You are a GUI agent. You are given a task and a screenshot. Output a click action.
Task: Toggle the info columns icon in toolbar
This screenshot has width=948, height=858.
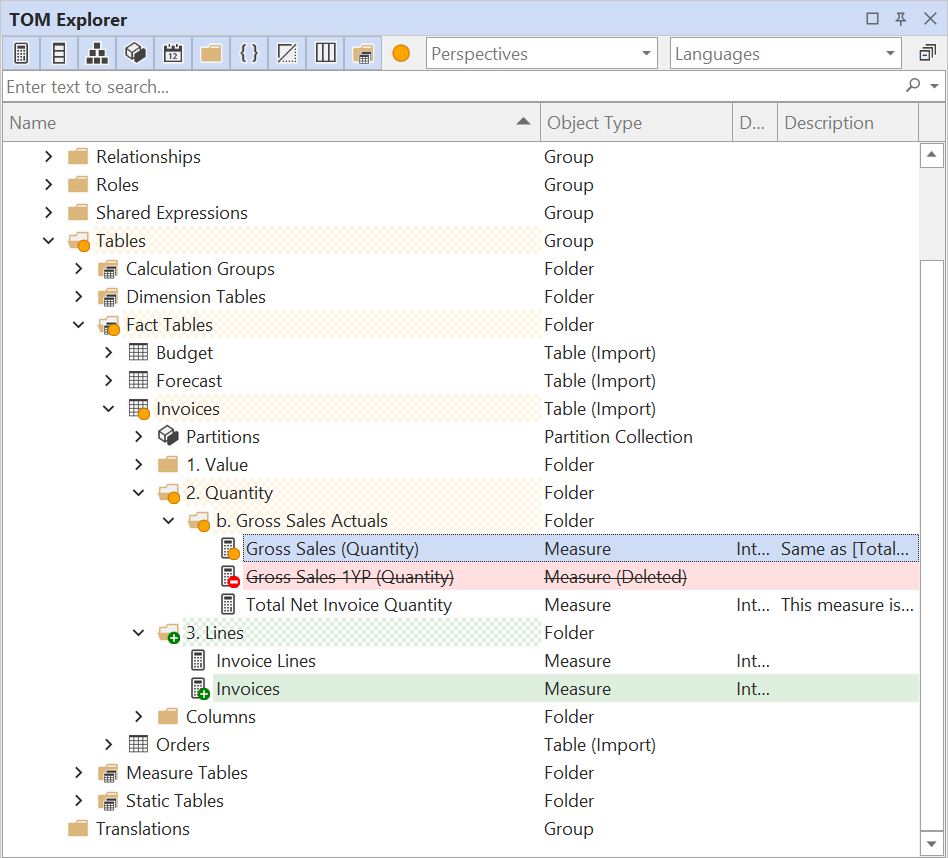click(325, 53)
